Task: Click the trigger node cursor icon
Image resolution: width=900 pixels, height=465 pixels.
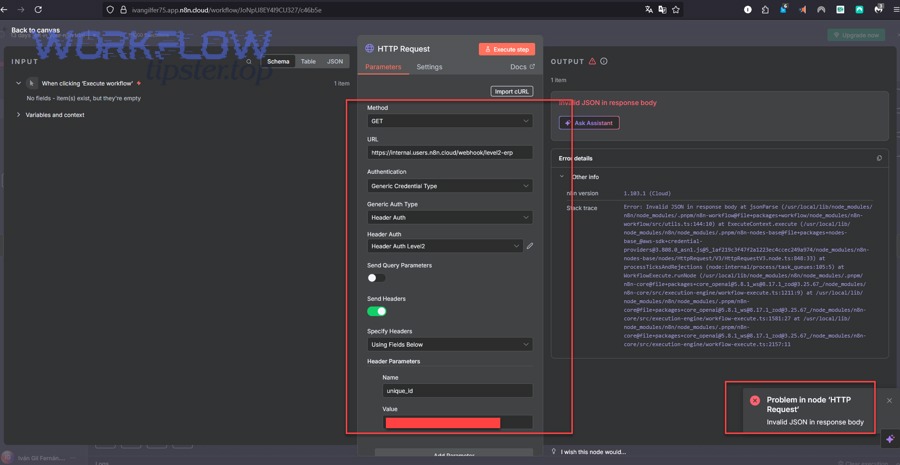Action: 32,83
